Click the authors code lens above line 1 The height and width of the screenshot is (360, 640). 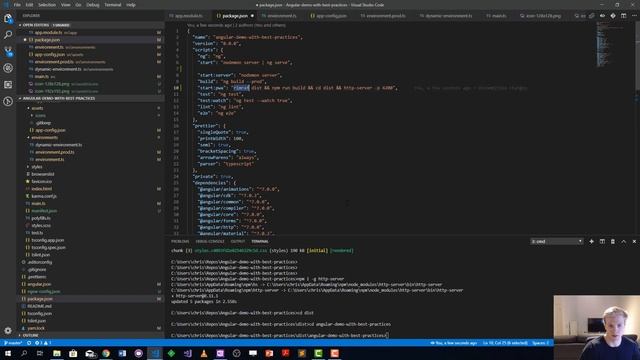(x=236, y=25)
